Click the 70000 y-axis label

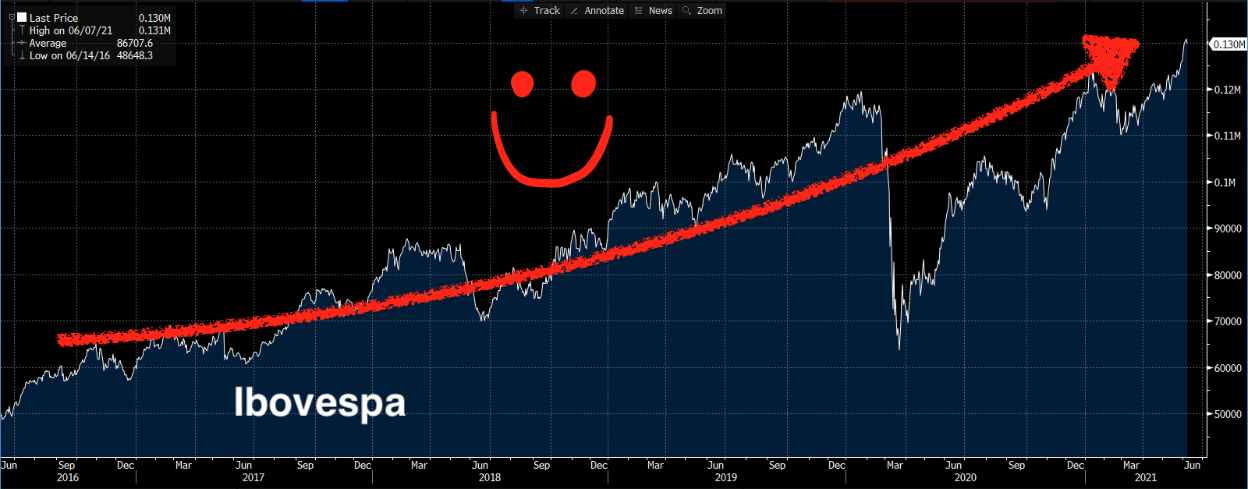(x=1226, y=321)
